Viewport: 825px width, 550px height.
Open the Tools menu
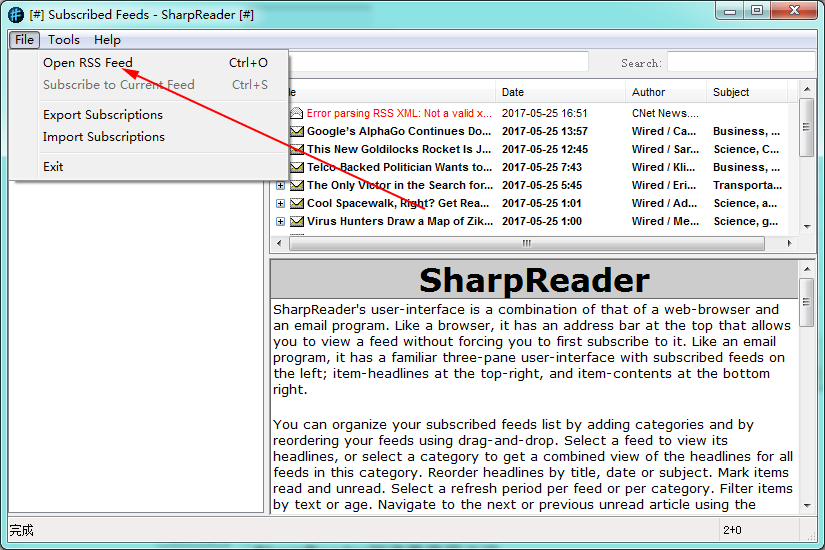64,40
